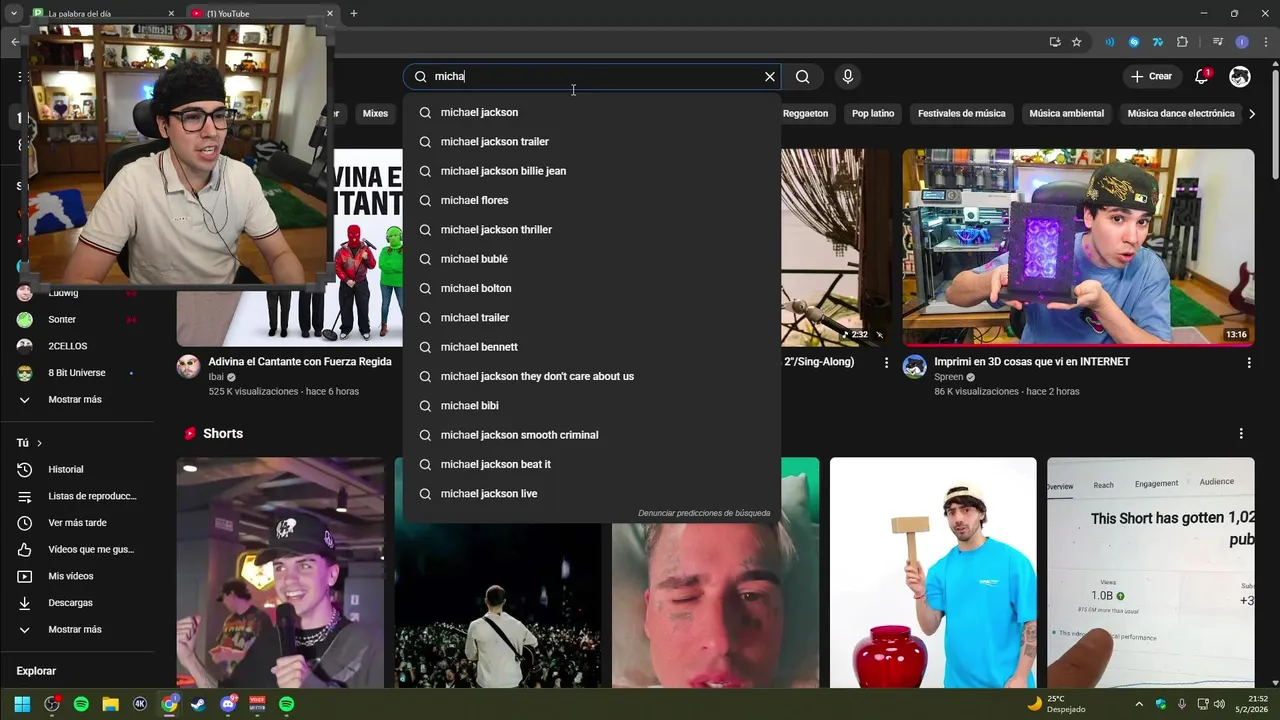Open options menu for the Spreen video
This screenshot has width=1280, height=720.
pos(1248,363)
